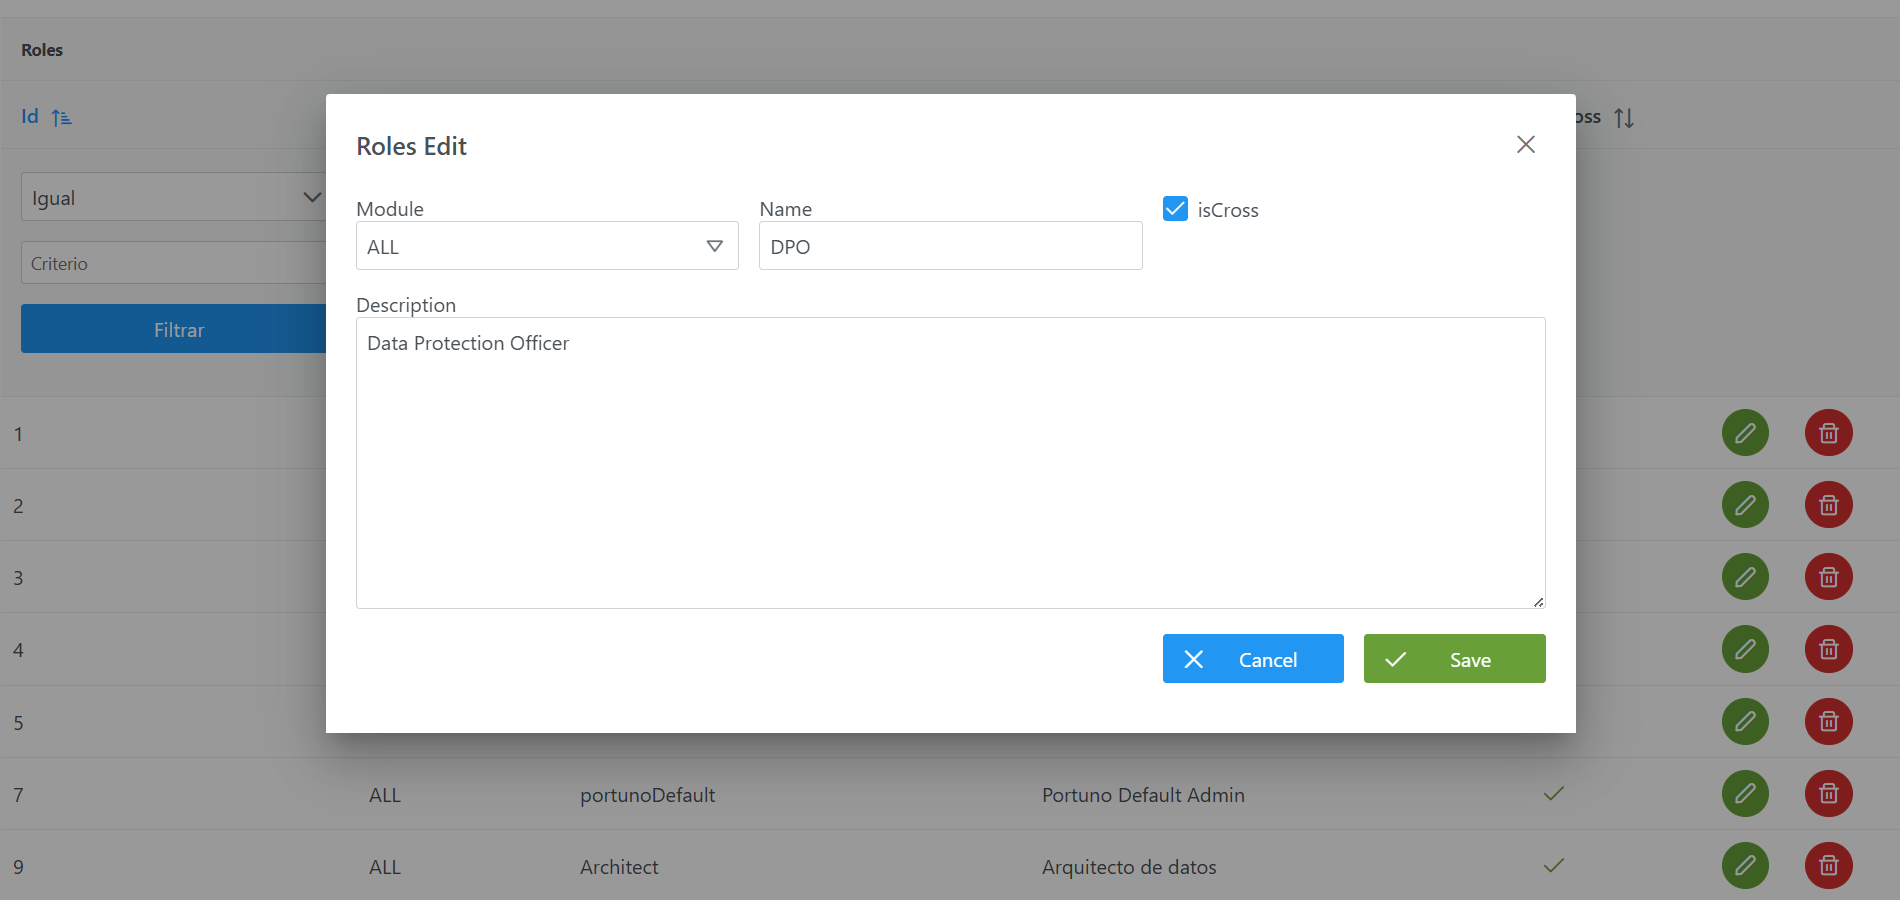1900x900 pixels.
Task: Expand the Igual filter operator dropdown
Action: tap(175, 197)
